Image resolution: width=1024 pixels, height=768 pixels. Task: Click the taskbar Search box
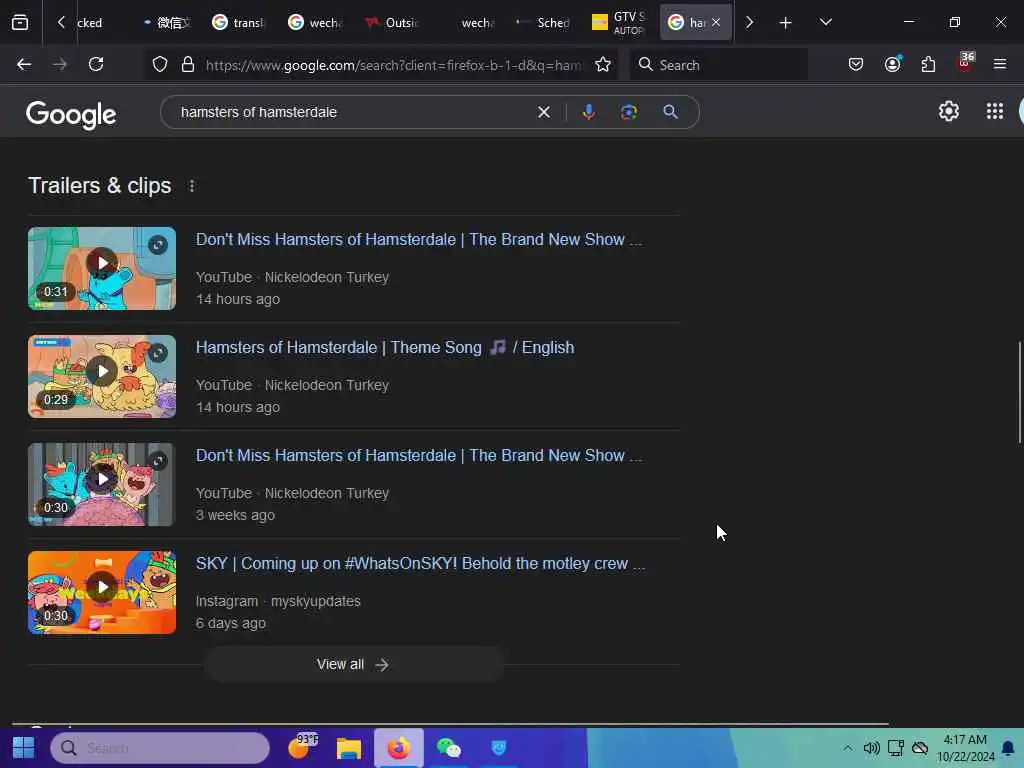coord(160,748)
